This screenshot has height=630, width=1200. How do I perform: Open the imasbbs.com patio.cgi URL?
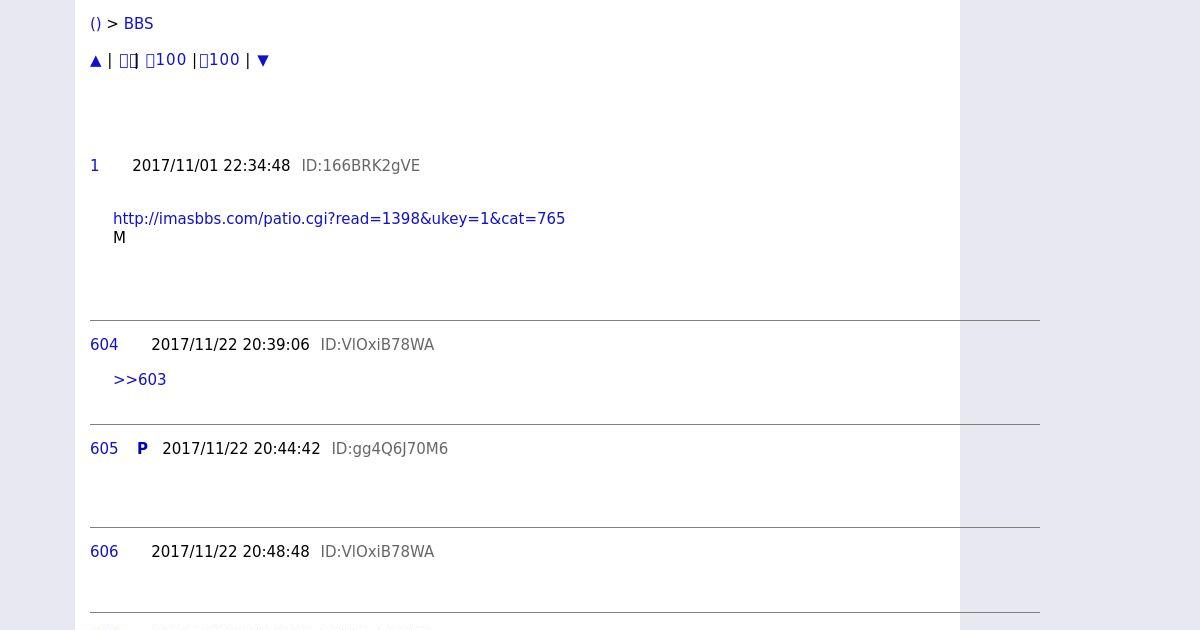(339, 219)
